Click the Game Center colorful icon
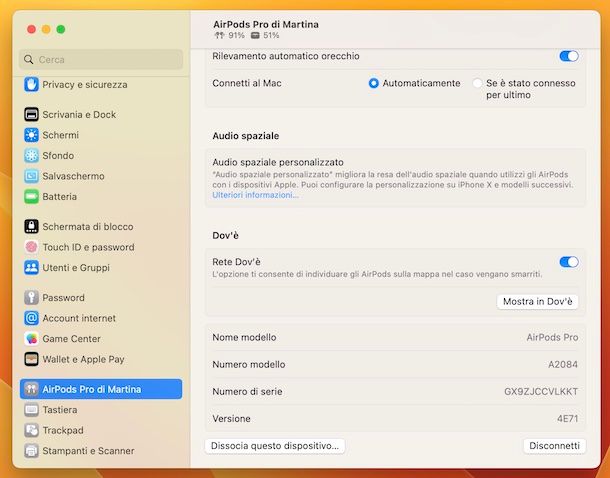 pyautogui.click(x=31, y=339)
